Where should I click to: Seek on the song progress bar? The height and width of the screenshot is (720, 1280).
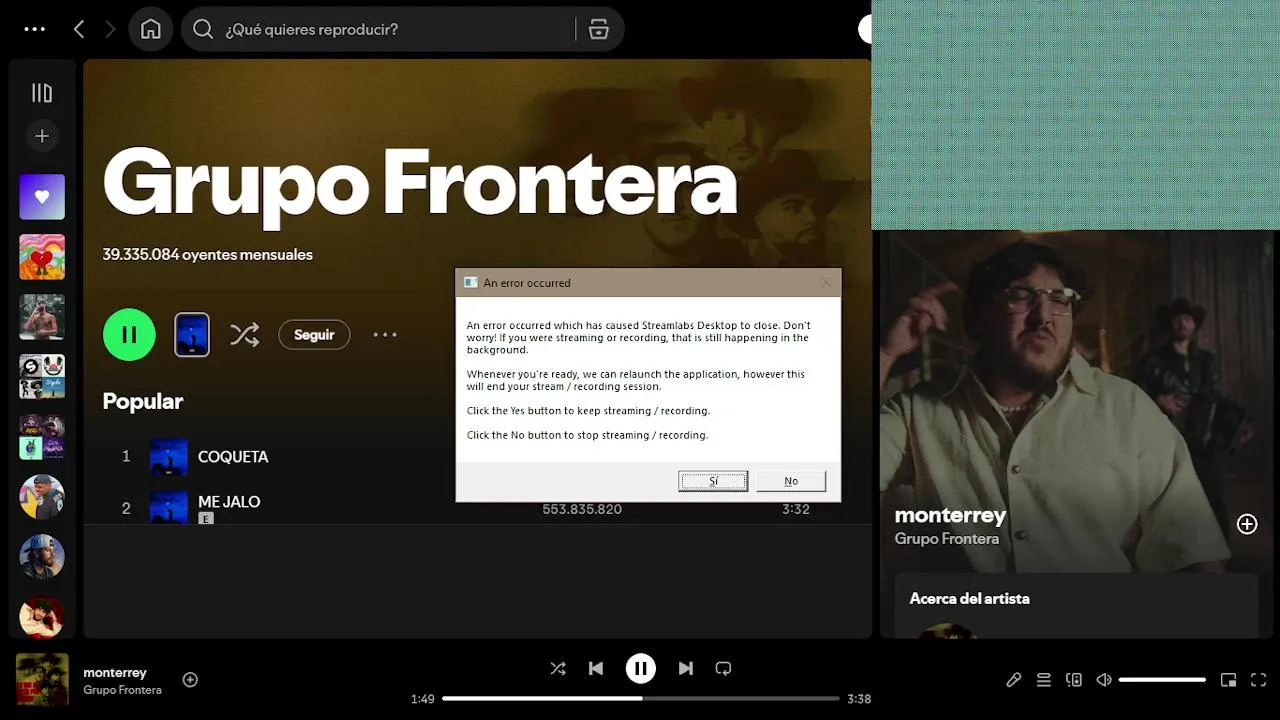641,698
